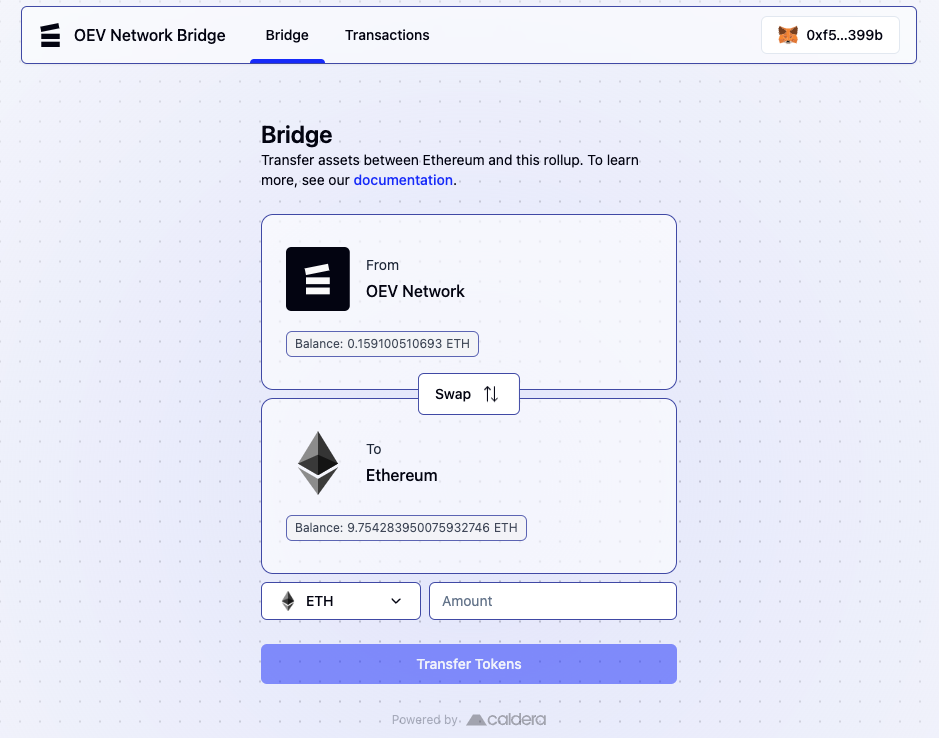939x738 pixels.
Task: Click the OEV Network icon in the From card
Action: click(x=317, y=279)
